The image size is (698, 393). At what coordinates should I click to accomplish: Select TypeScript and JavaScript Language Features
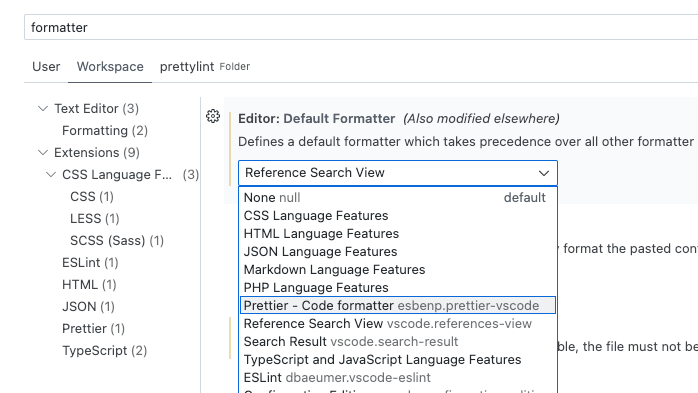[x=398, y=360]
